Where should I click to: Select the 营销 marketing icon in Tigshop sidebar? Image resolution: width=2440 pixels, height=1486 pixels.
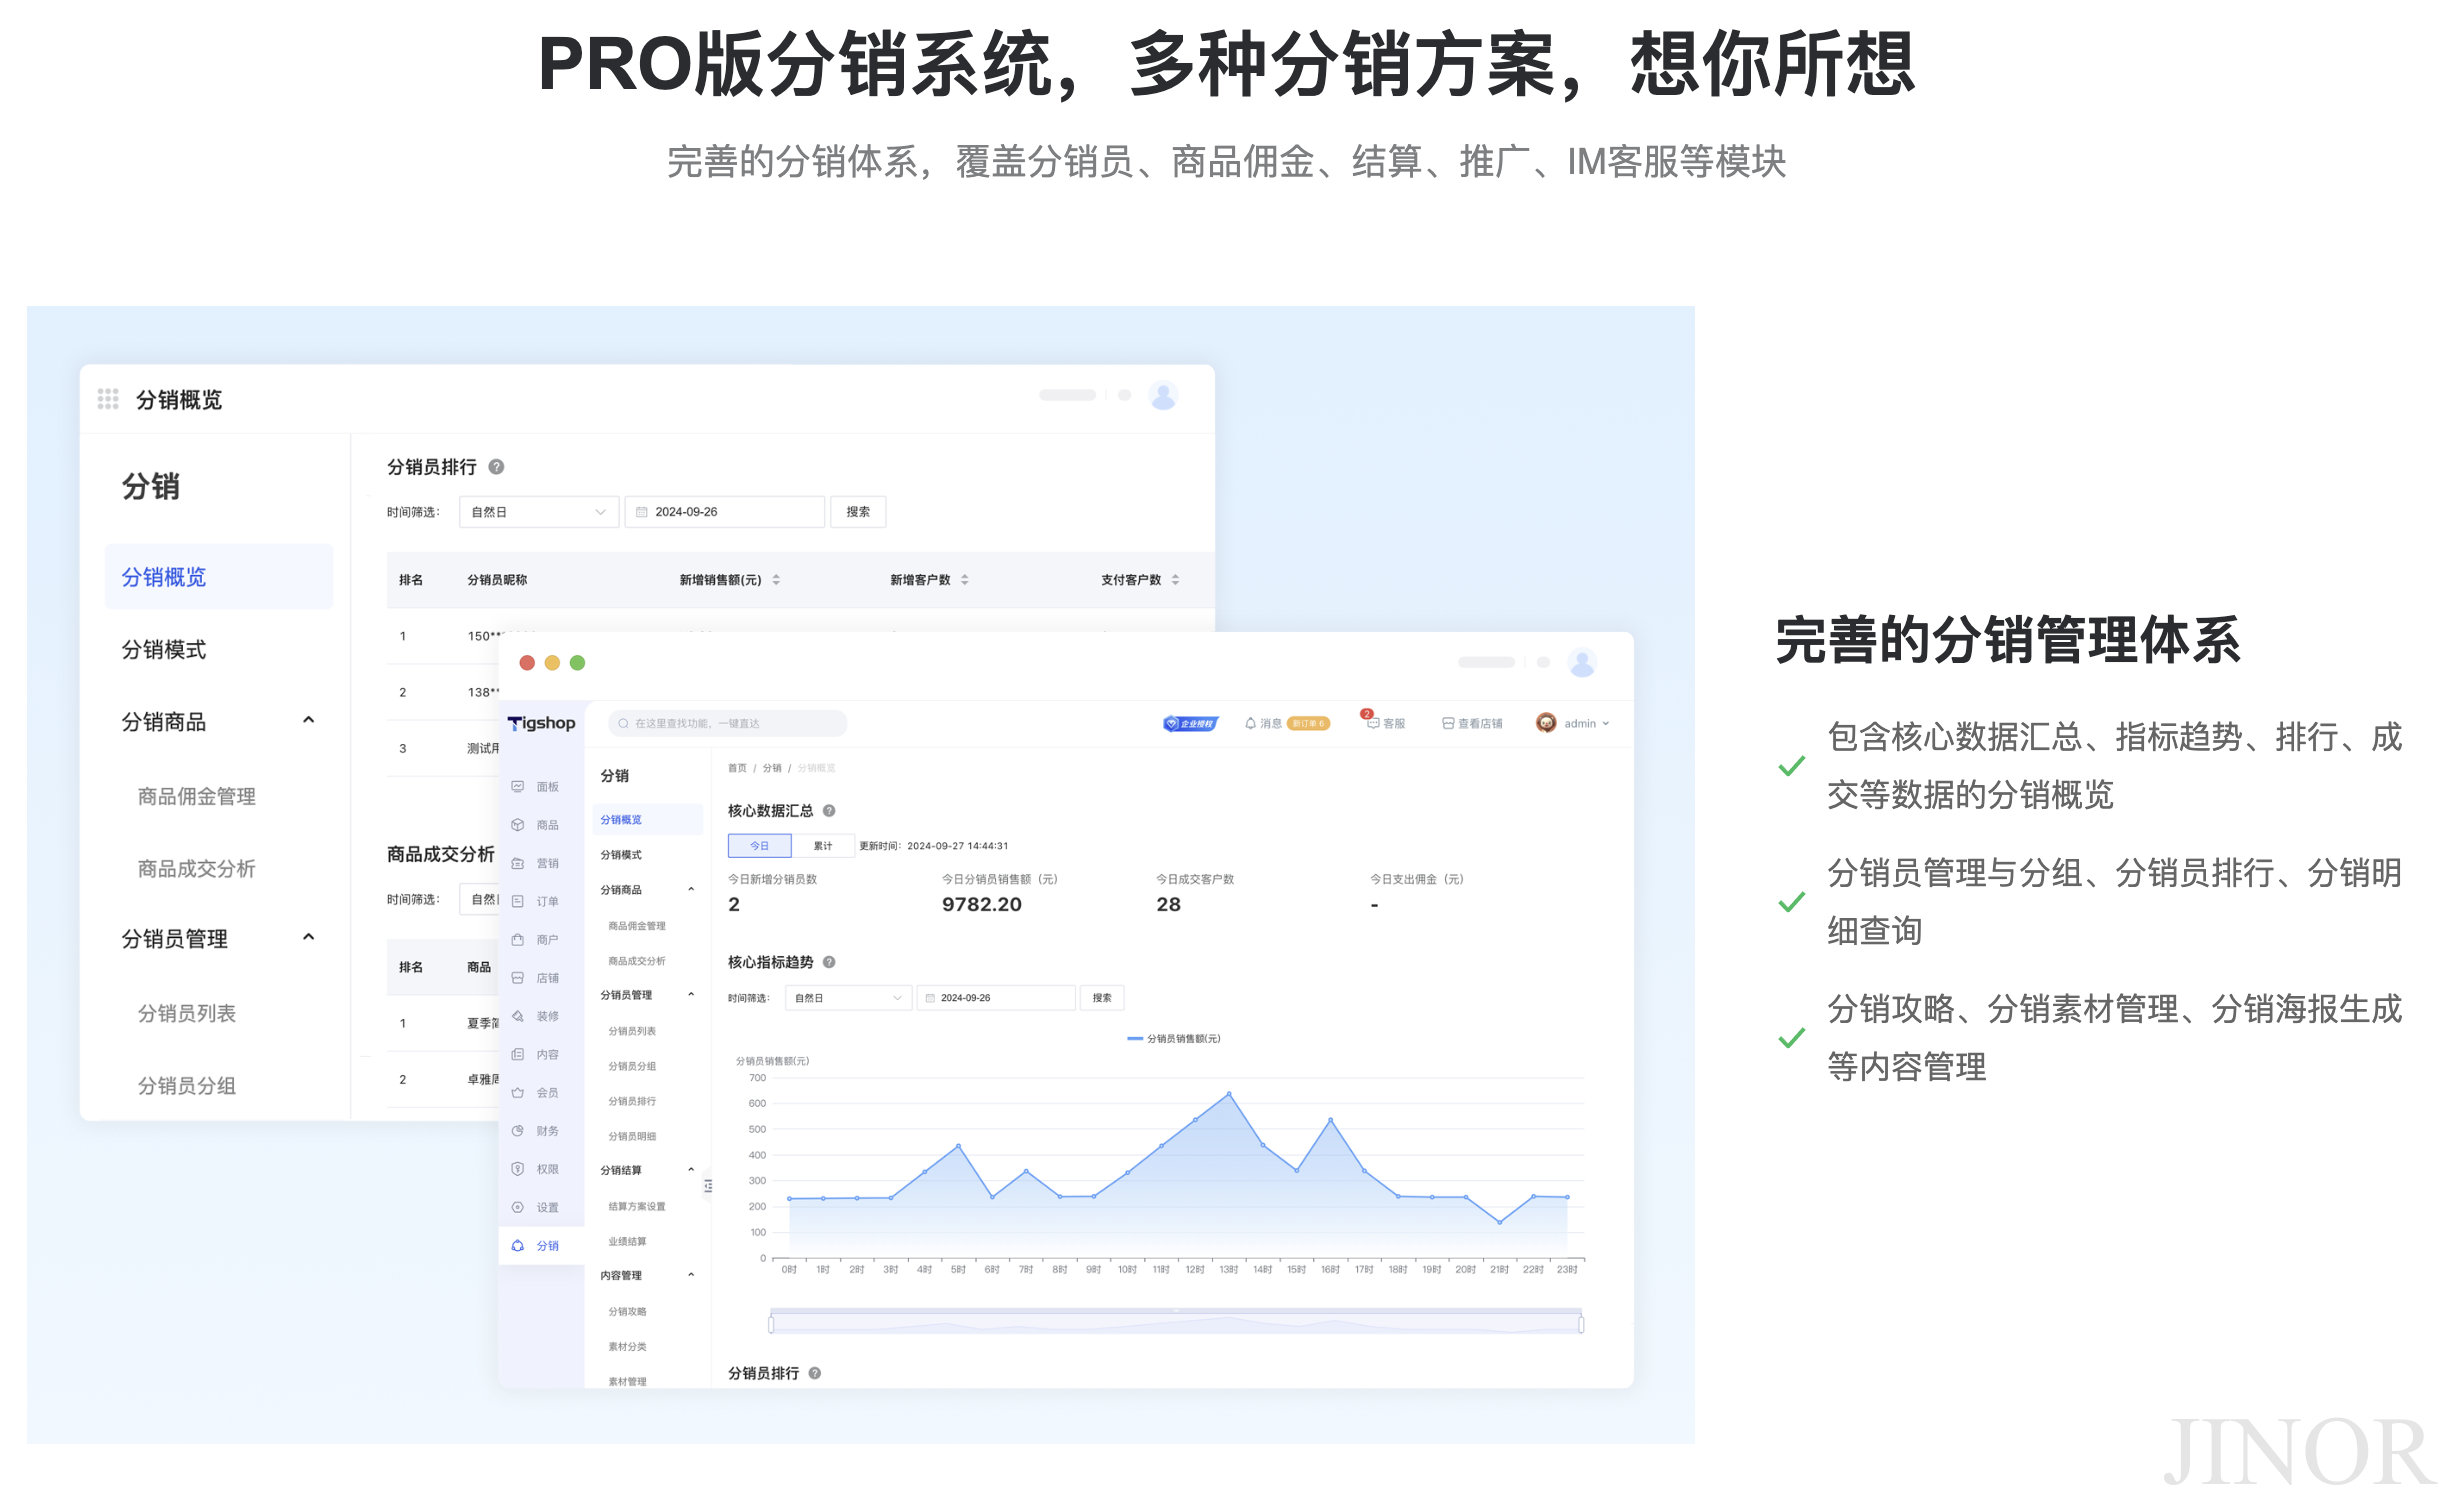point(518,863)
